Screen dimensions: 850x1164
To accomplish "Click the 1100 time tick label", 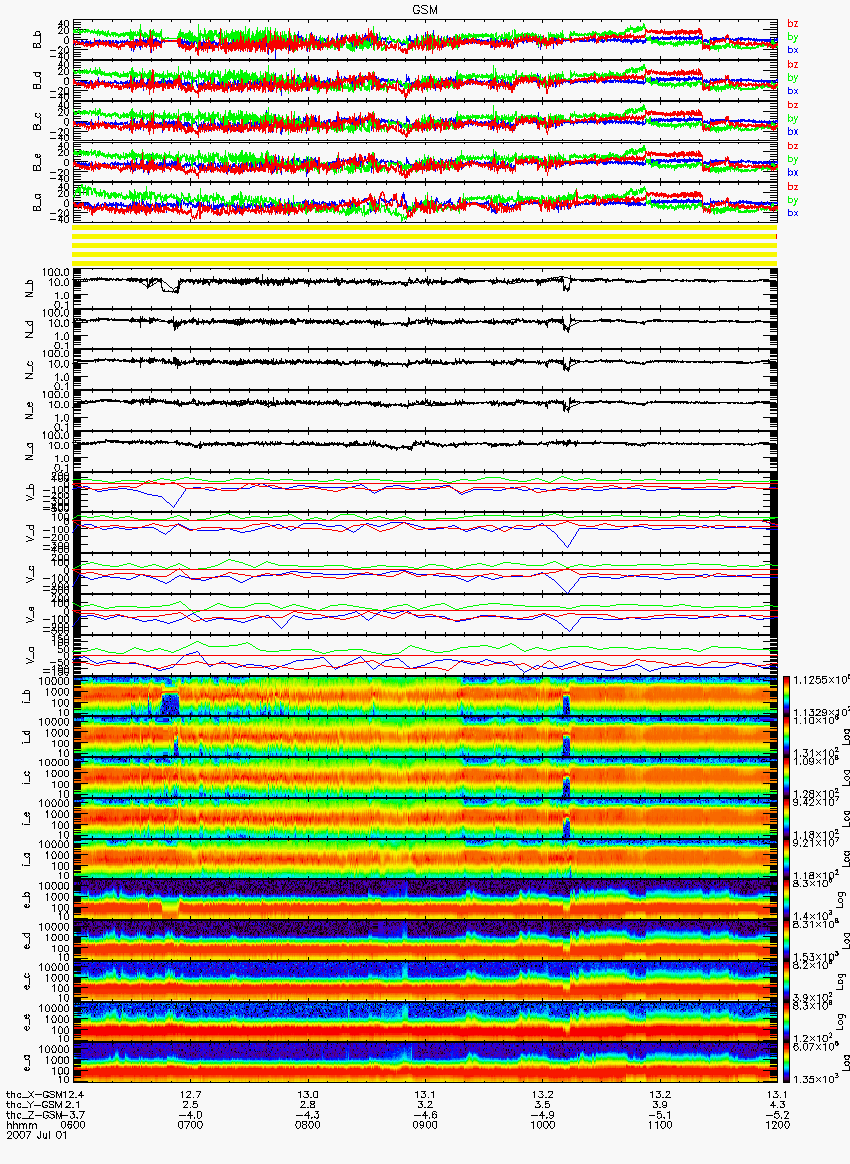I will pos(660,1125).
